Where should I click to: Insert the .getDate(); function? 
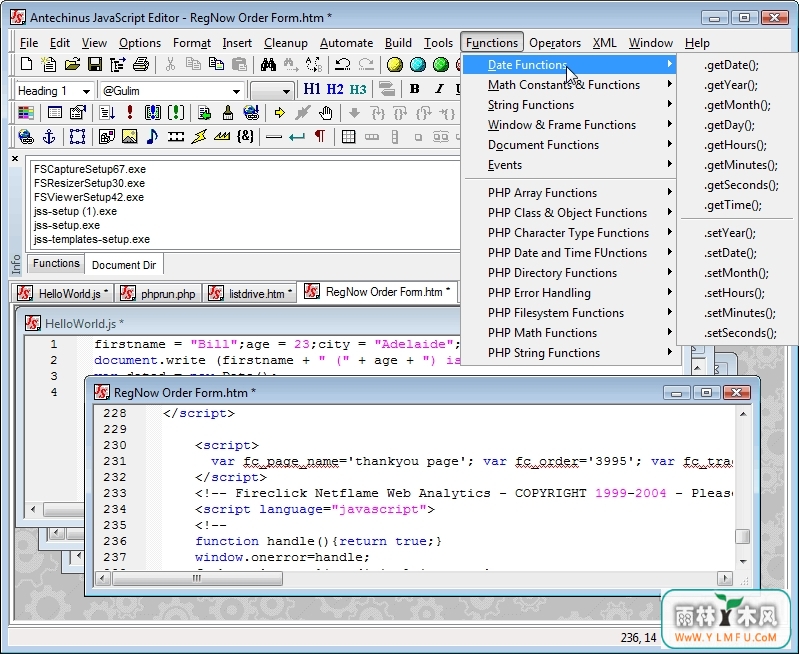point(737,65)
